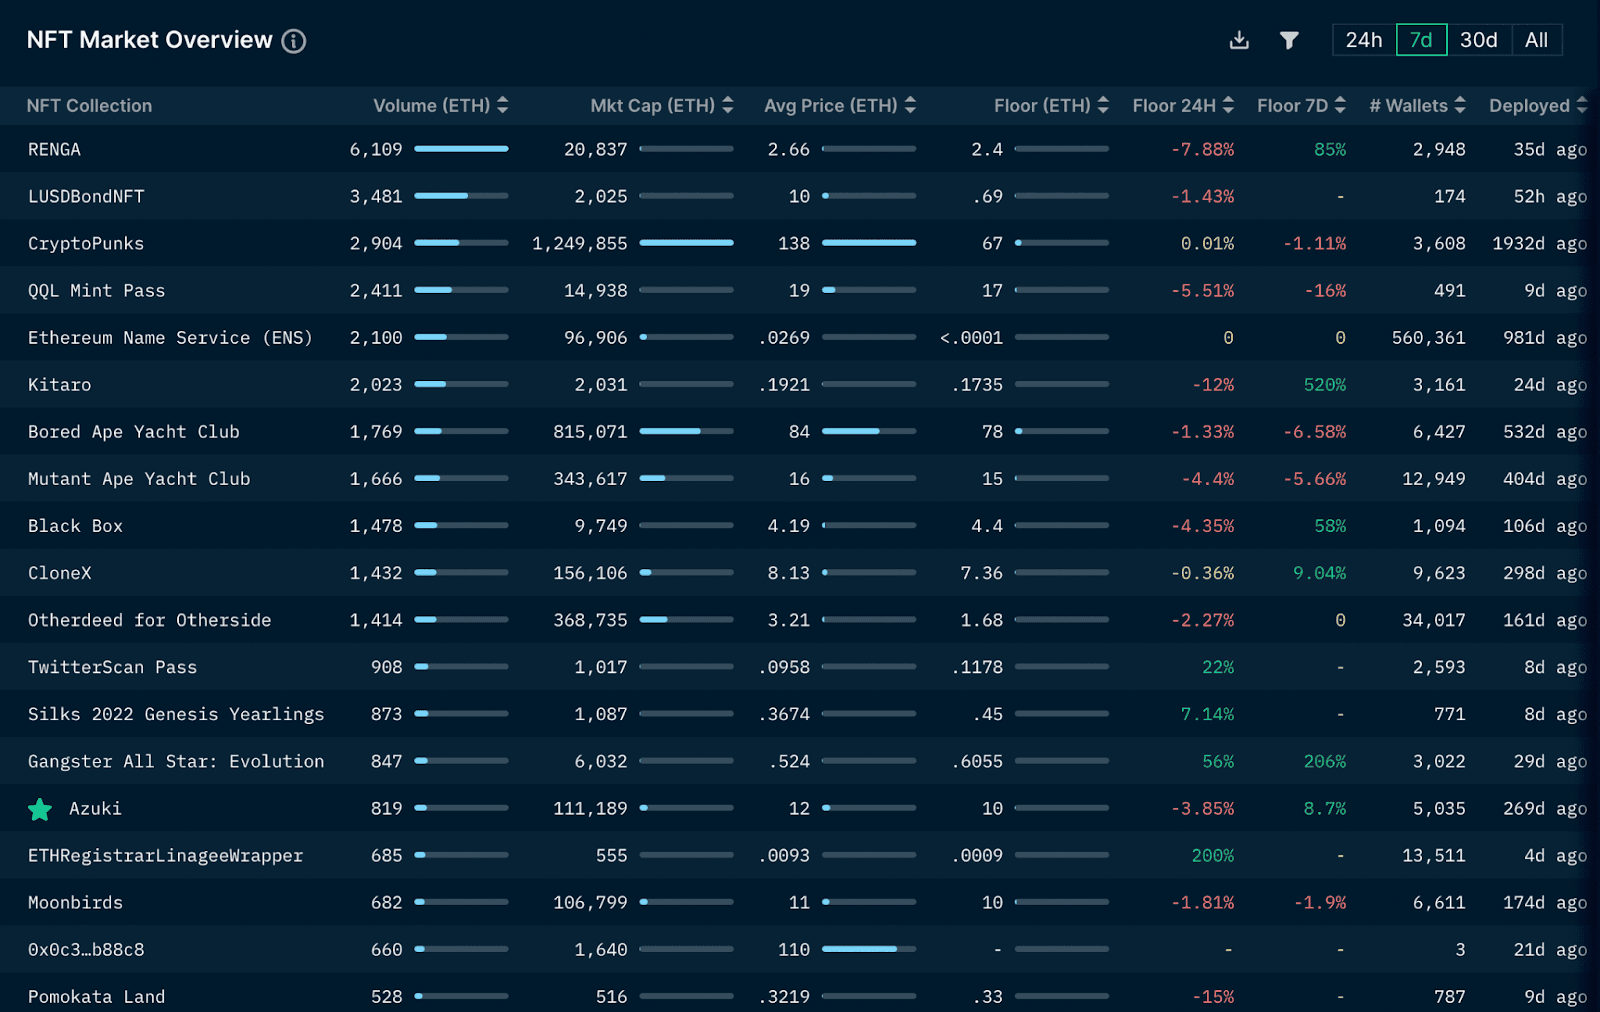
Task: Click CryptoPunks market cap bar
Action: point(687,243)
